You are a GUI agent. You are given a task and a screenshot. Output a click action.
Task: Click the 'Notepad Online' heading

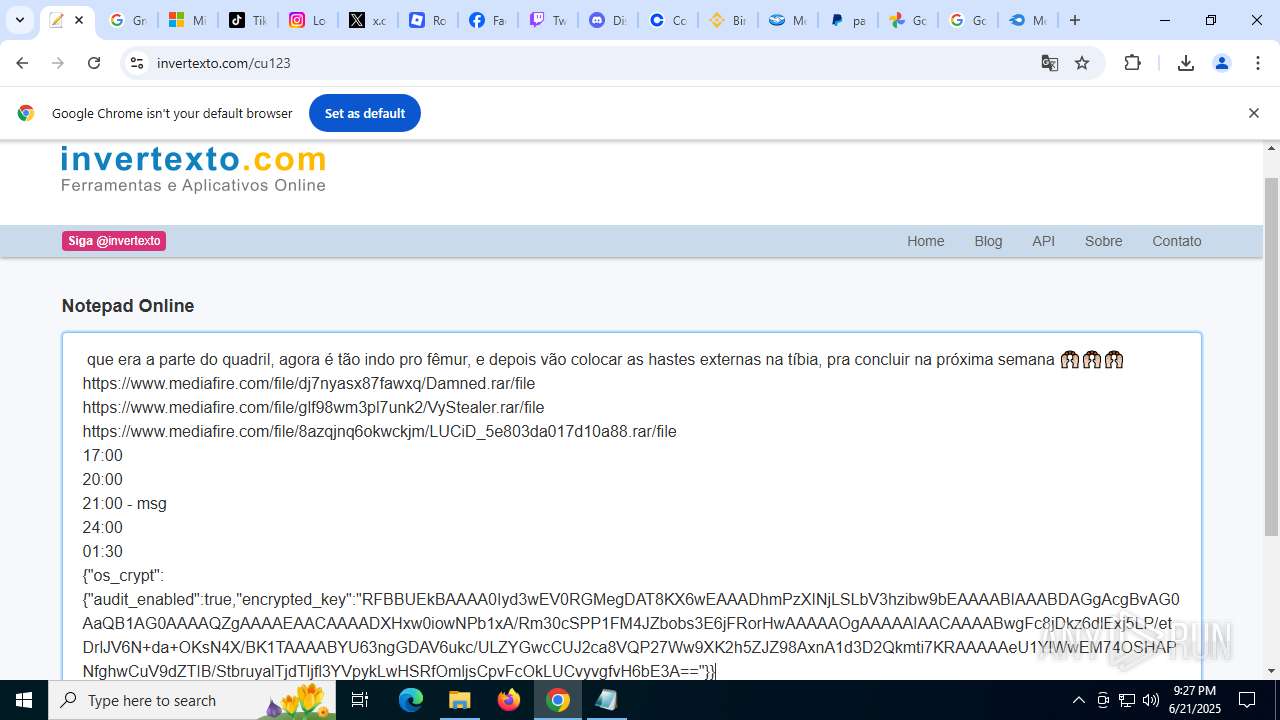tap(128, 306)
